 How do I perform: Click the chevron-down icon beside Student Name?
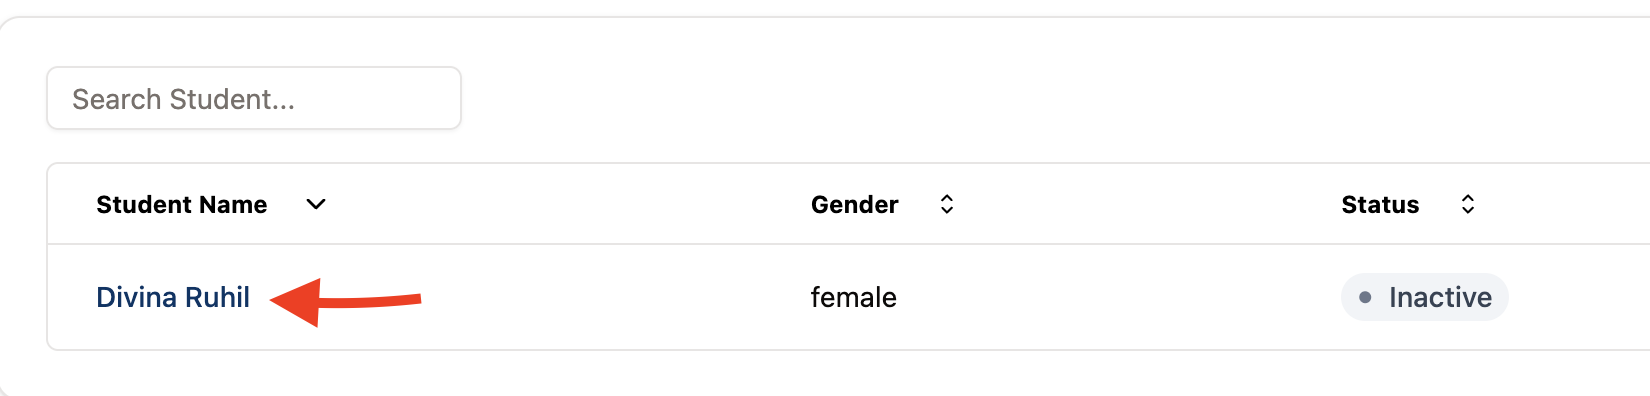tap(316, 204)
